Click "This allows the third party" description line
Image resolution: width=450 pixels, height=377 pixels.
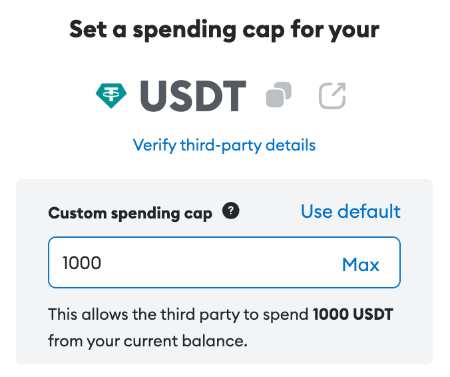click(x=221, y=314)
